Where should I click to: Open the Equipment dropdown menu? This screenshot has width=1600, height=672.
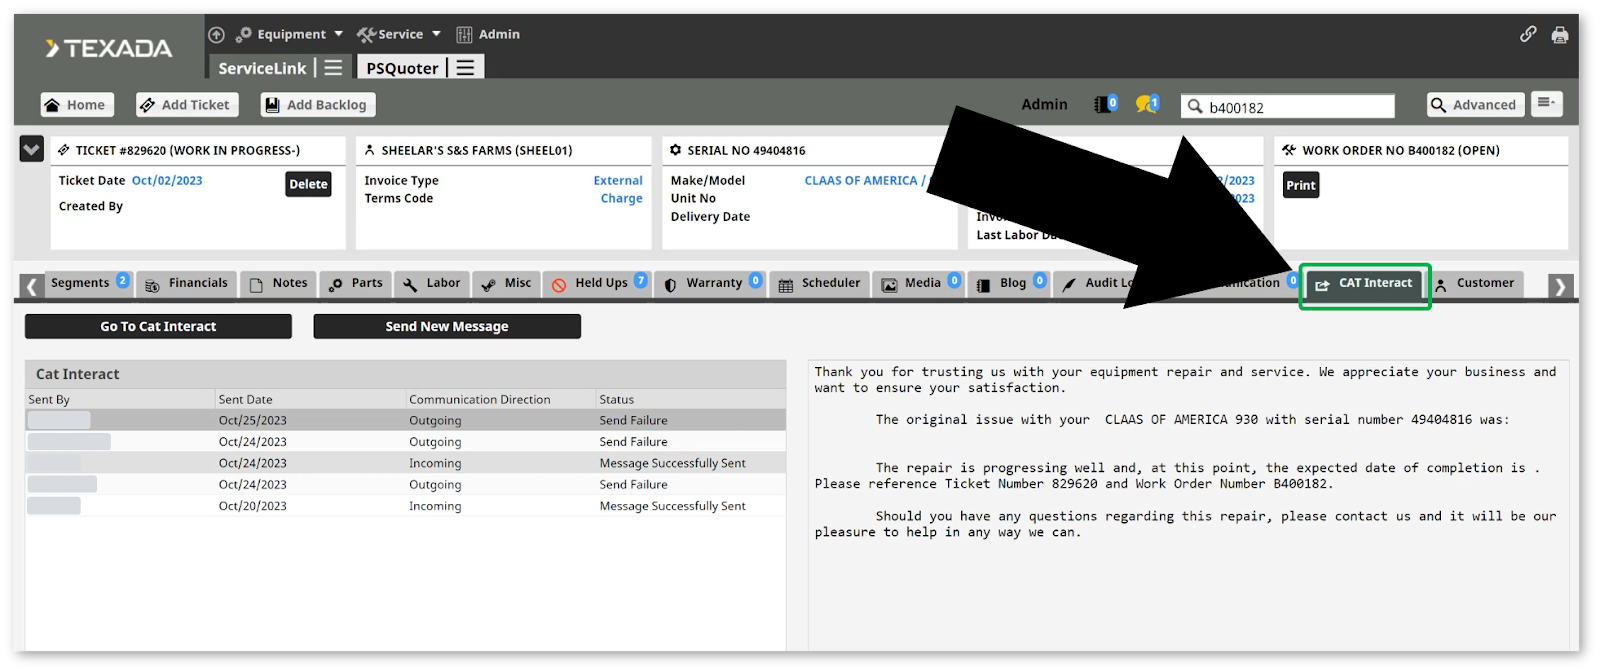coord(290,34)
